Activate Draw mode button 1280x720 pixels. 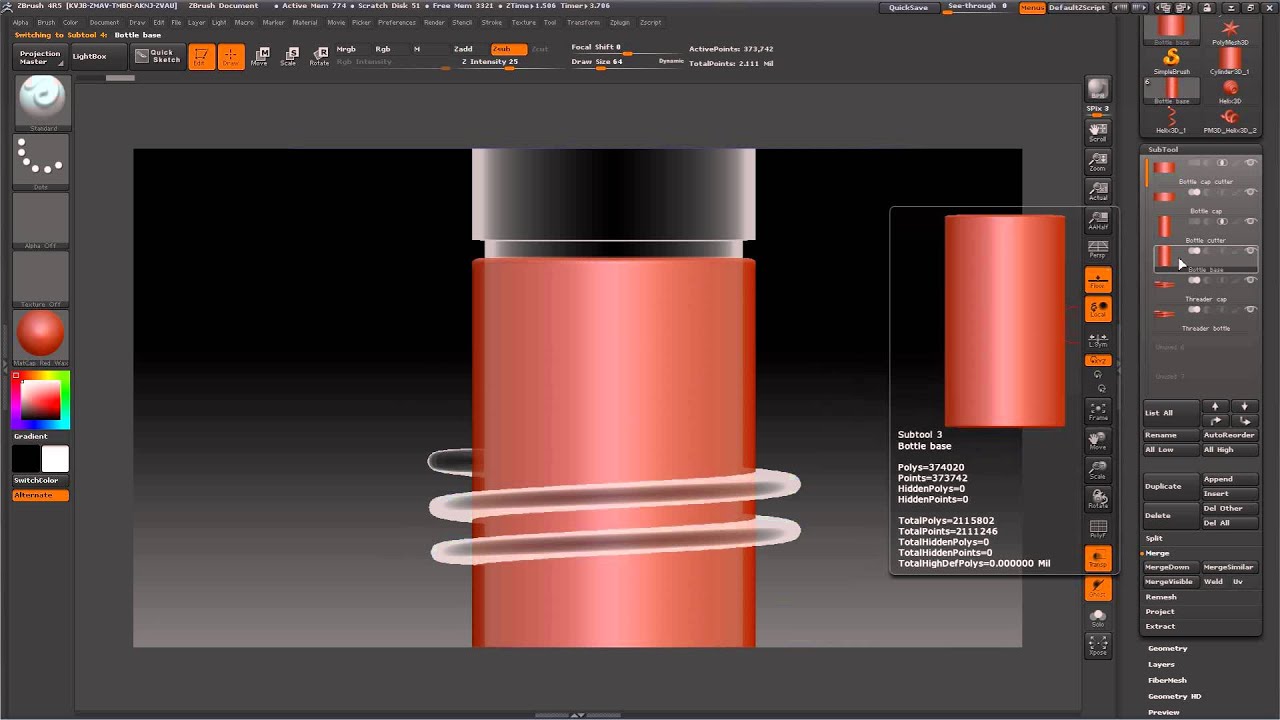(231, 57)
